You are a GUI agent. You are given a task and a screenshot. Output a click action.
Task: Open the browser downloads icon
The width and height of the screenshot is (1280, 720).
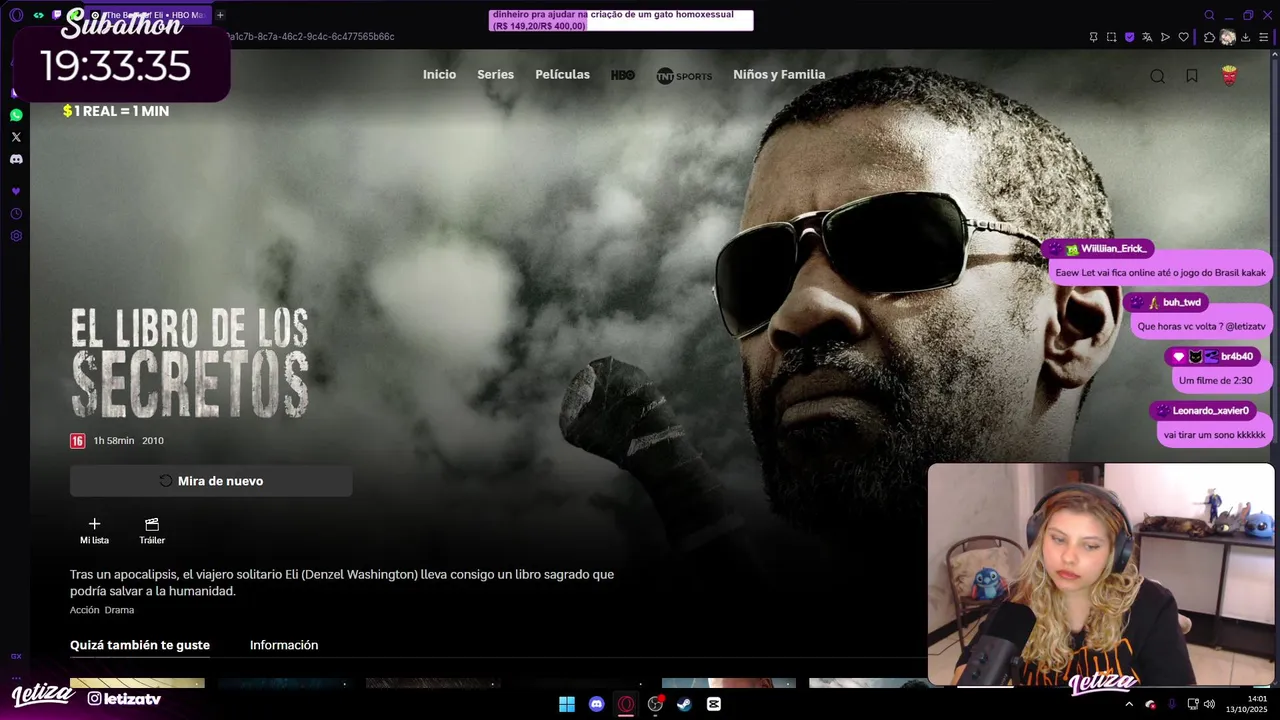point(1246,37)
